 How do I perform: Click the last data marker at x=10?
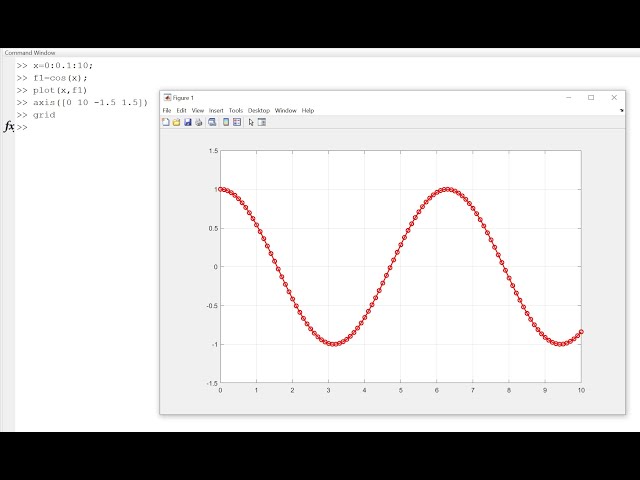point(581,332)
